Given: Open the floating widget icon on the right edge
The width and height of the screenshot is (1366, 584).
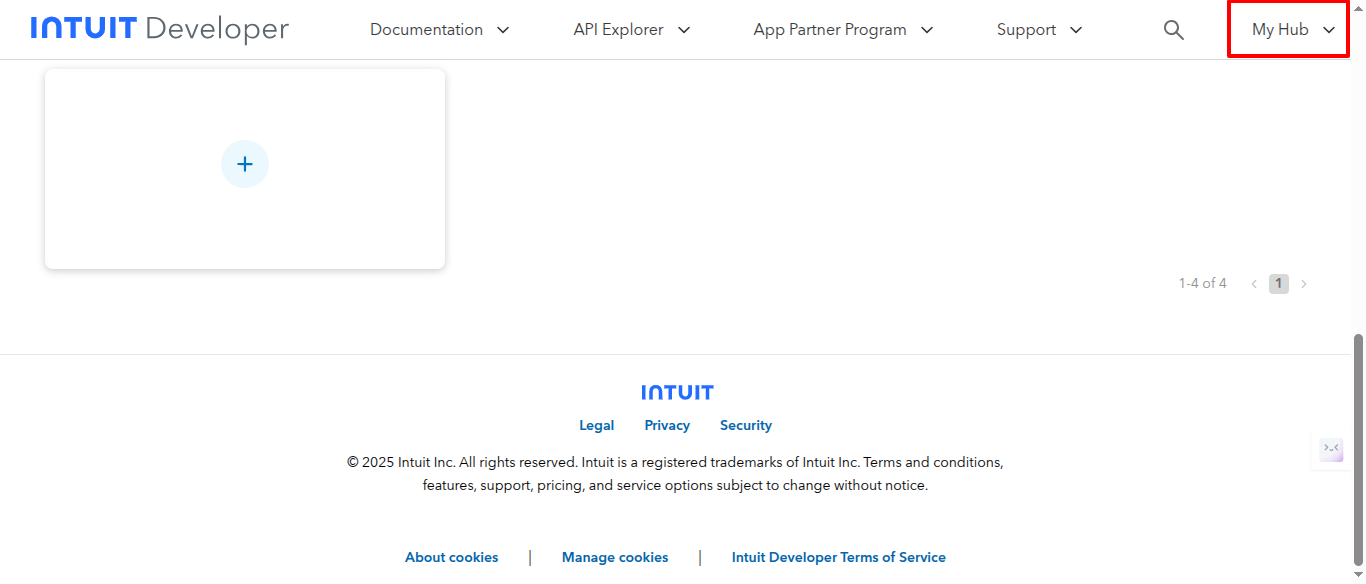Looking at the screenshot, I should (1330, 450).
